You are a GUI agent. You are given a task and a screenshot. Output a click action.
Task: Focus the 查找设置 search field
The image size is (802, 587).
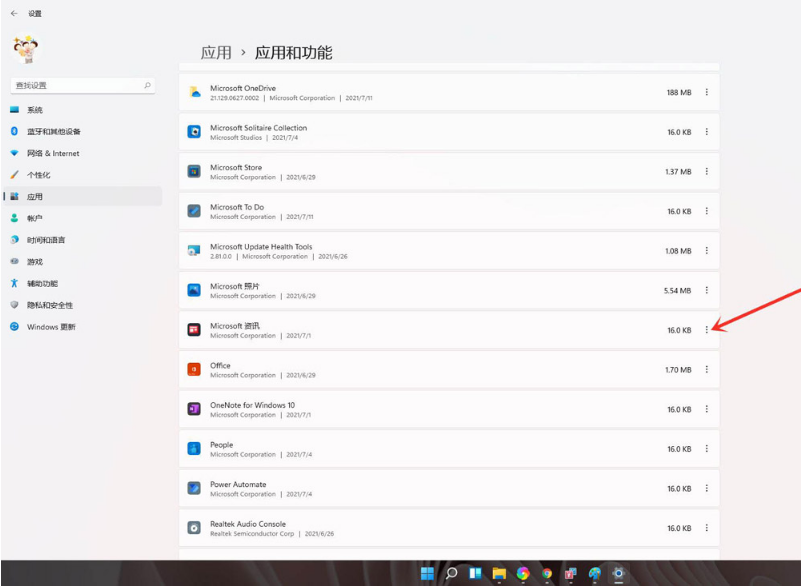[x=82, y=85]
